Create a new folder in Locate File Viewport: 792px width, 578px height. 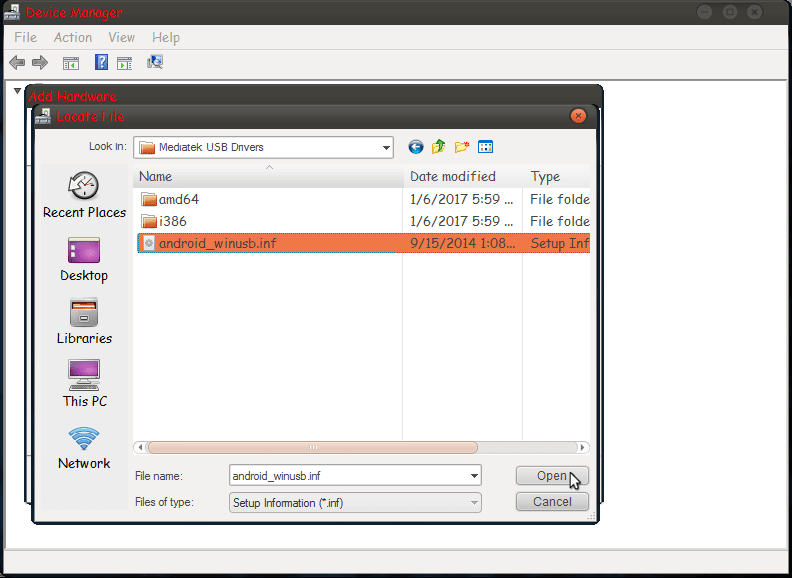pyautogui.click(x=462, y=147)
